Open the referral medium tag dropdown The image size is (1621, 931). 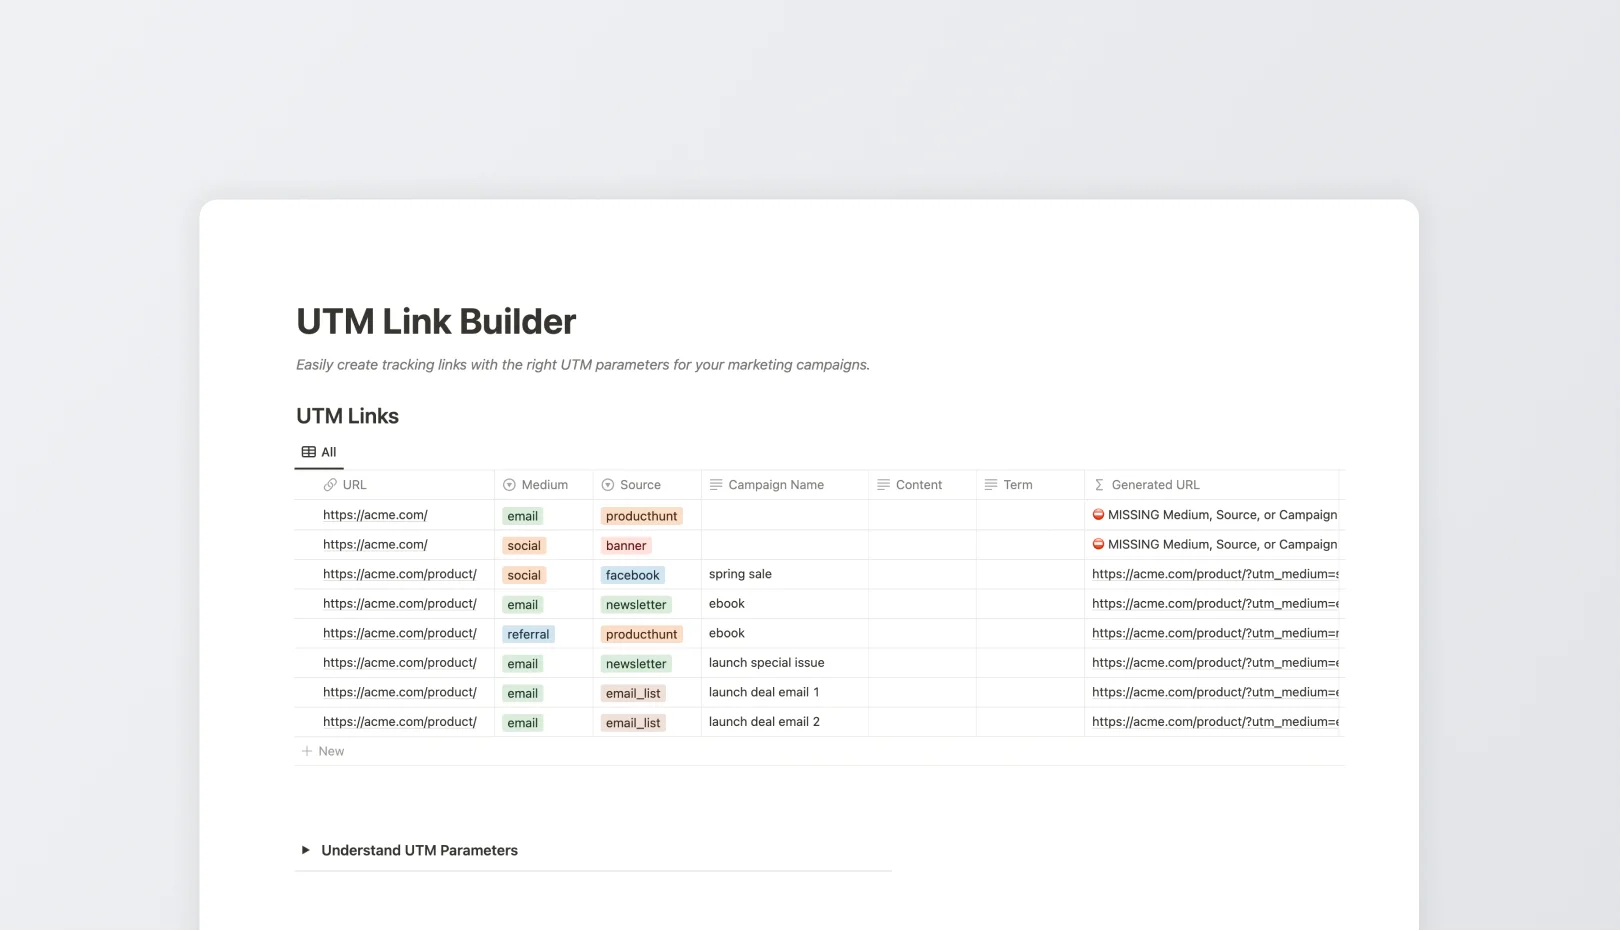pos(528,634)
